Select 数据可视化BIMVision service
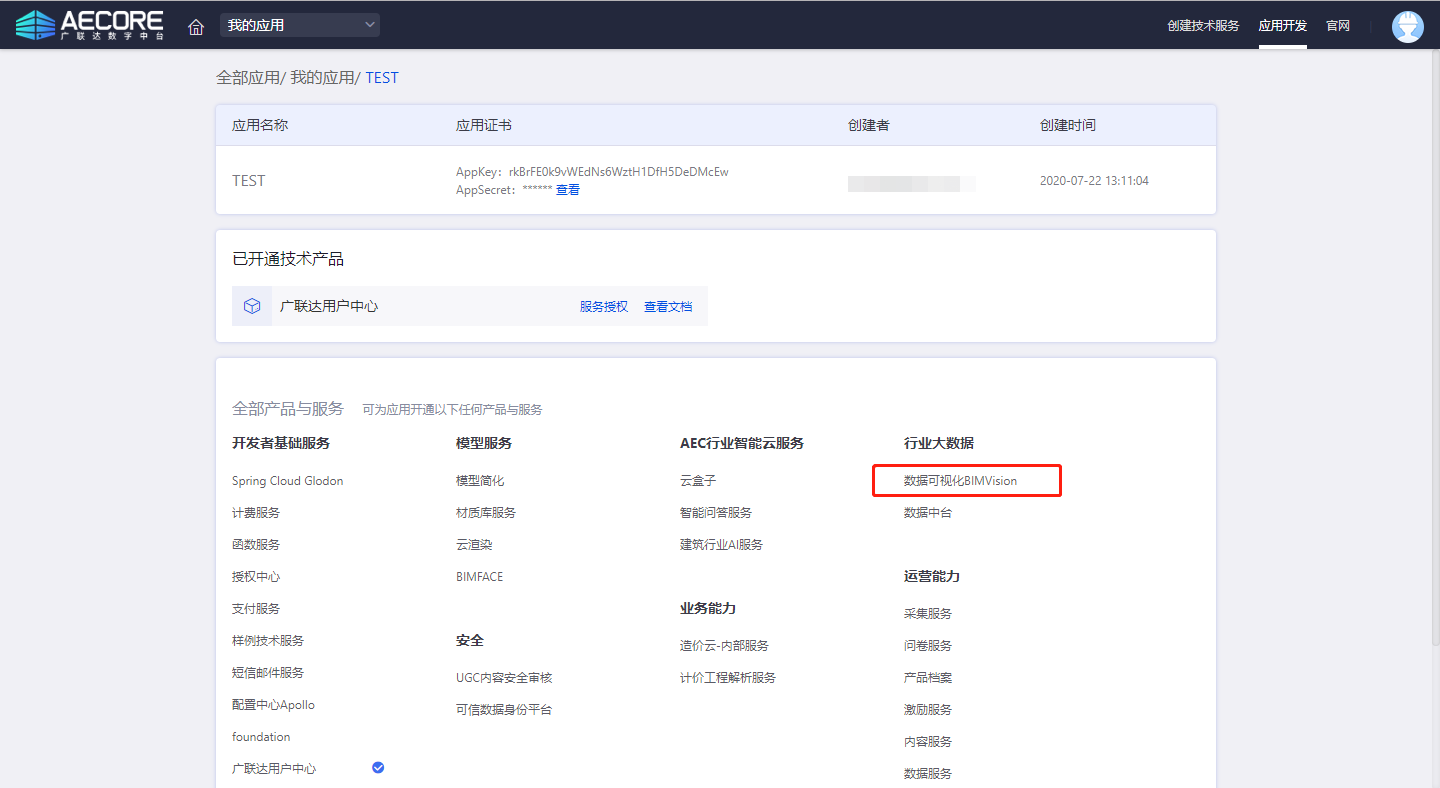Image resolution: width=1440 pixels, height=788 pixels. pyautogui.click(x=960, y=481)
